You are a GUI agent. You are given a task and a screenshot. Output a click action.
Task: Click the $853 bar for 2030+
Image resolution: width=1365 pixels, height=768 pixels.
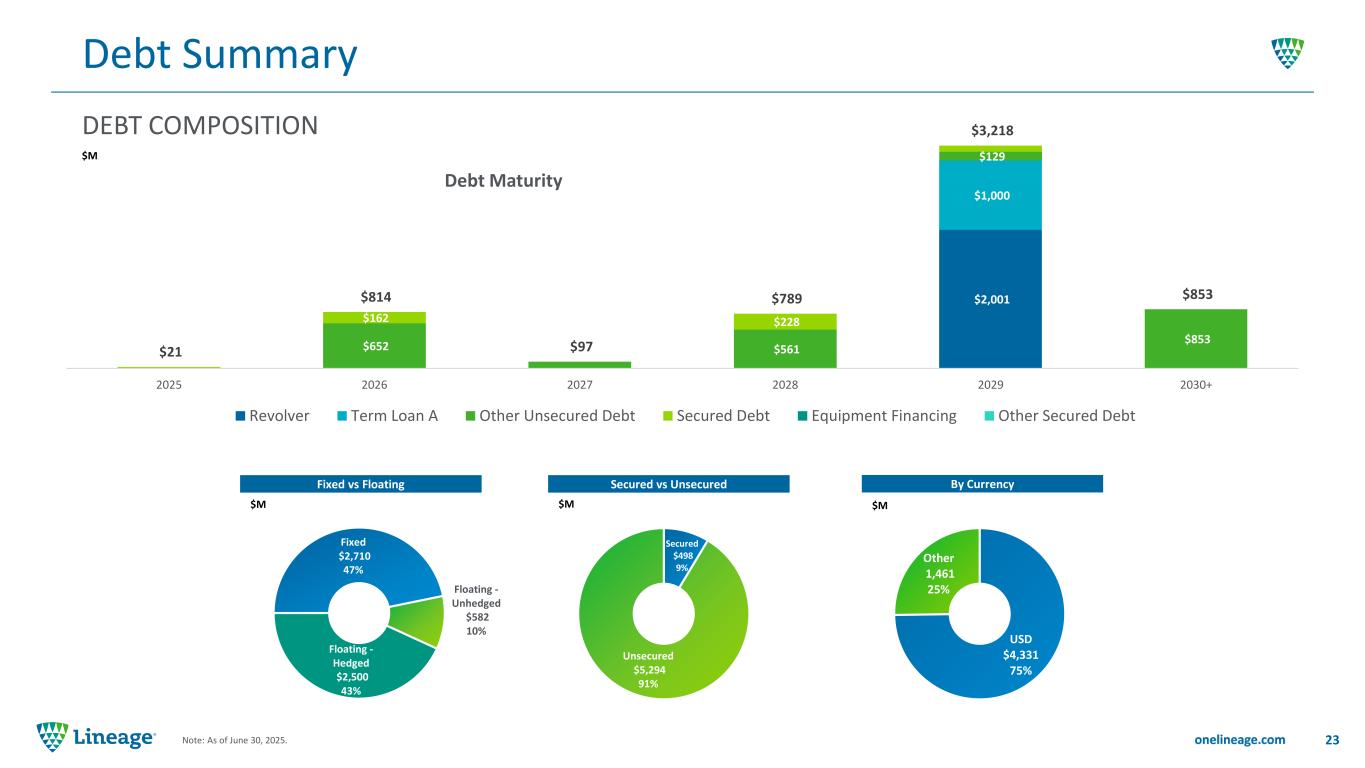[1195, 338]
